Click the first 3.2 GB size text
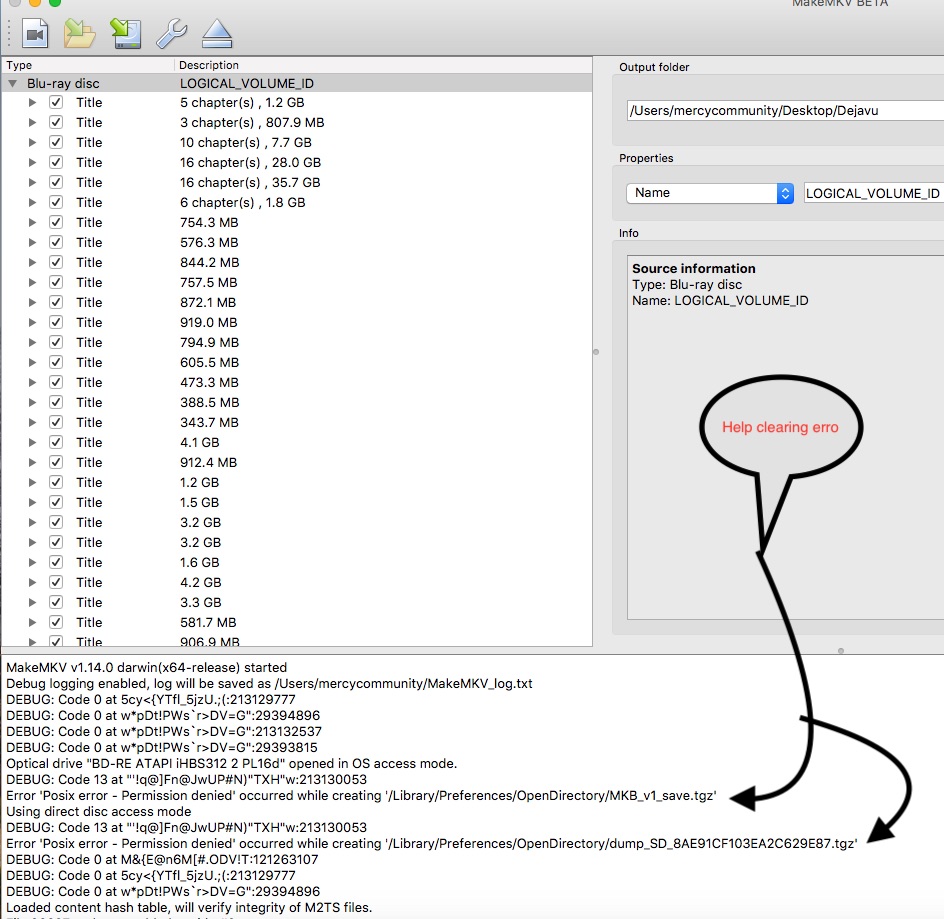The image size is (944, 919). pos(200,522)
